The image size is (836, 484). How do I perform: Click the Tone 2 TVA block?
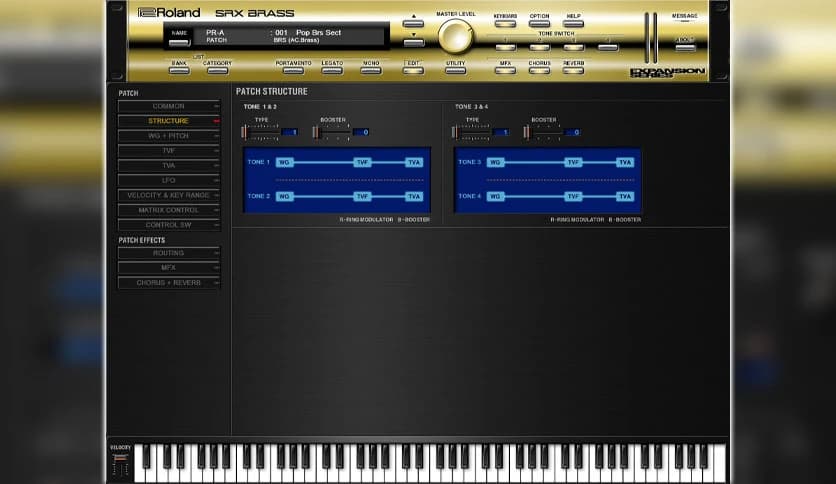[414, 196]
